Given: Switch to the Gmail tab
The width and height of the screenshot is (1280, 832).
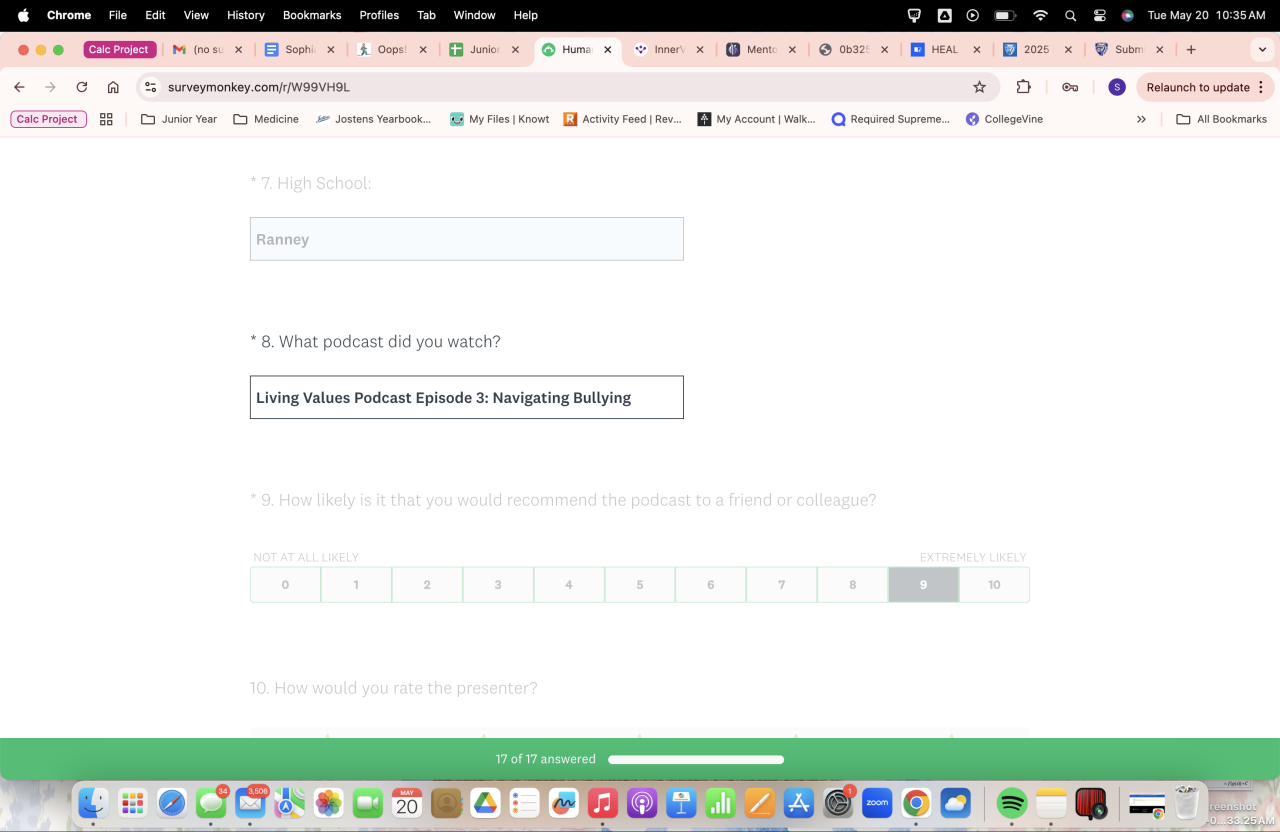Looking at the screenshot, I should point(207,49).
